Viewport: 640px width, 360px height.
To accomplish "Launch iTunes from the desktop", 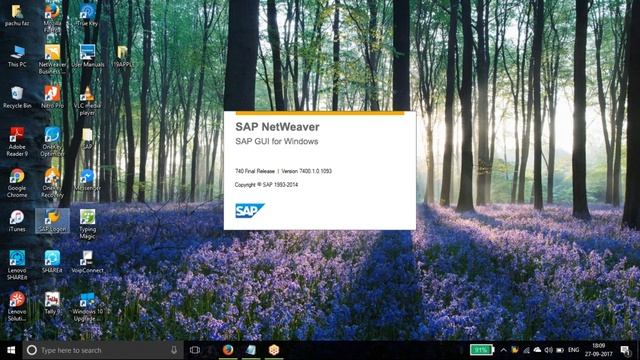I will (x=17, y=221).
